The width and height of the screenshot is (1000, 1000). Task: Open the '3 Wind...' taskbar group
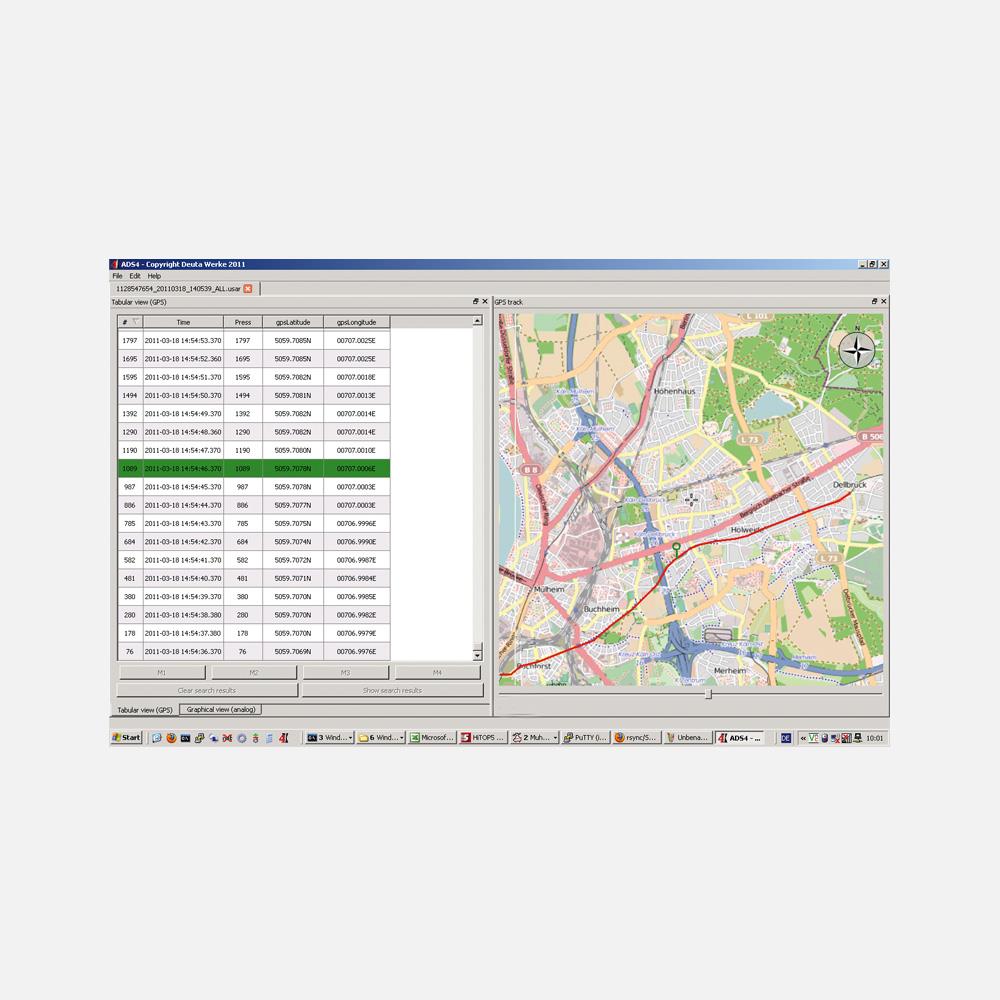[329, 737]
